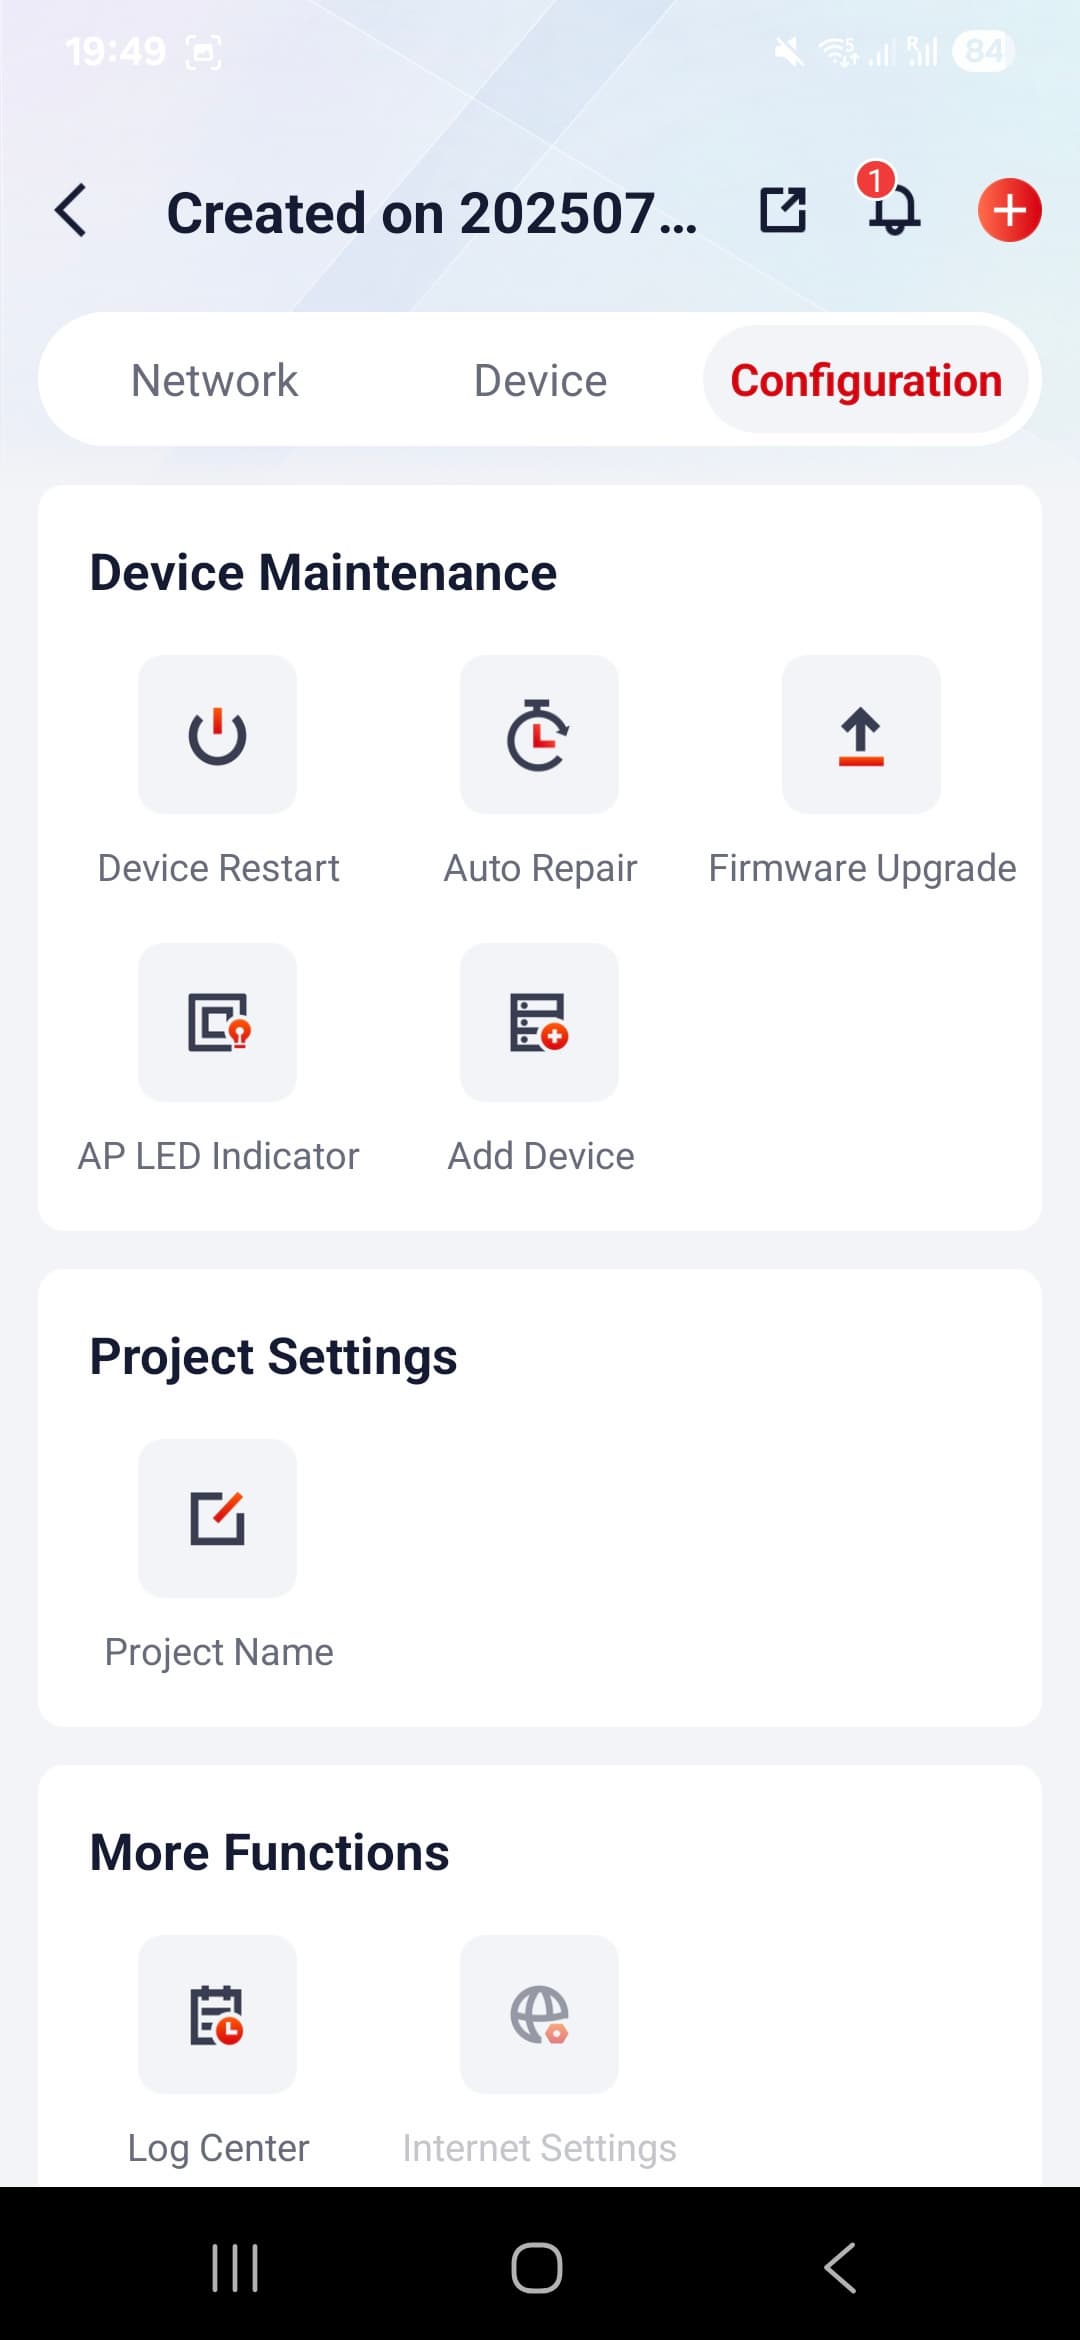
Task: Select the Configuration tab
Action: [866, 381]
